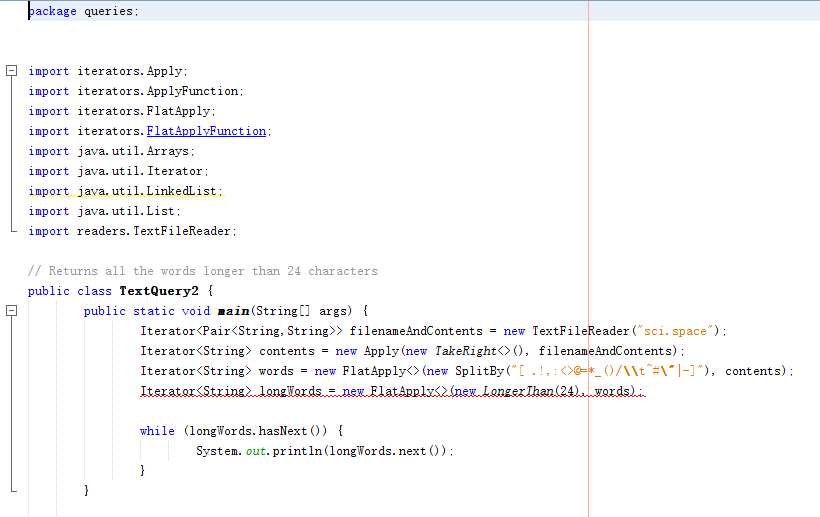Viewport: 820px width, 517px height.
Task: Click 'import java.util.List;' line
Action: (104, 211)
